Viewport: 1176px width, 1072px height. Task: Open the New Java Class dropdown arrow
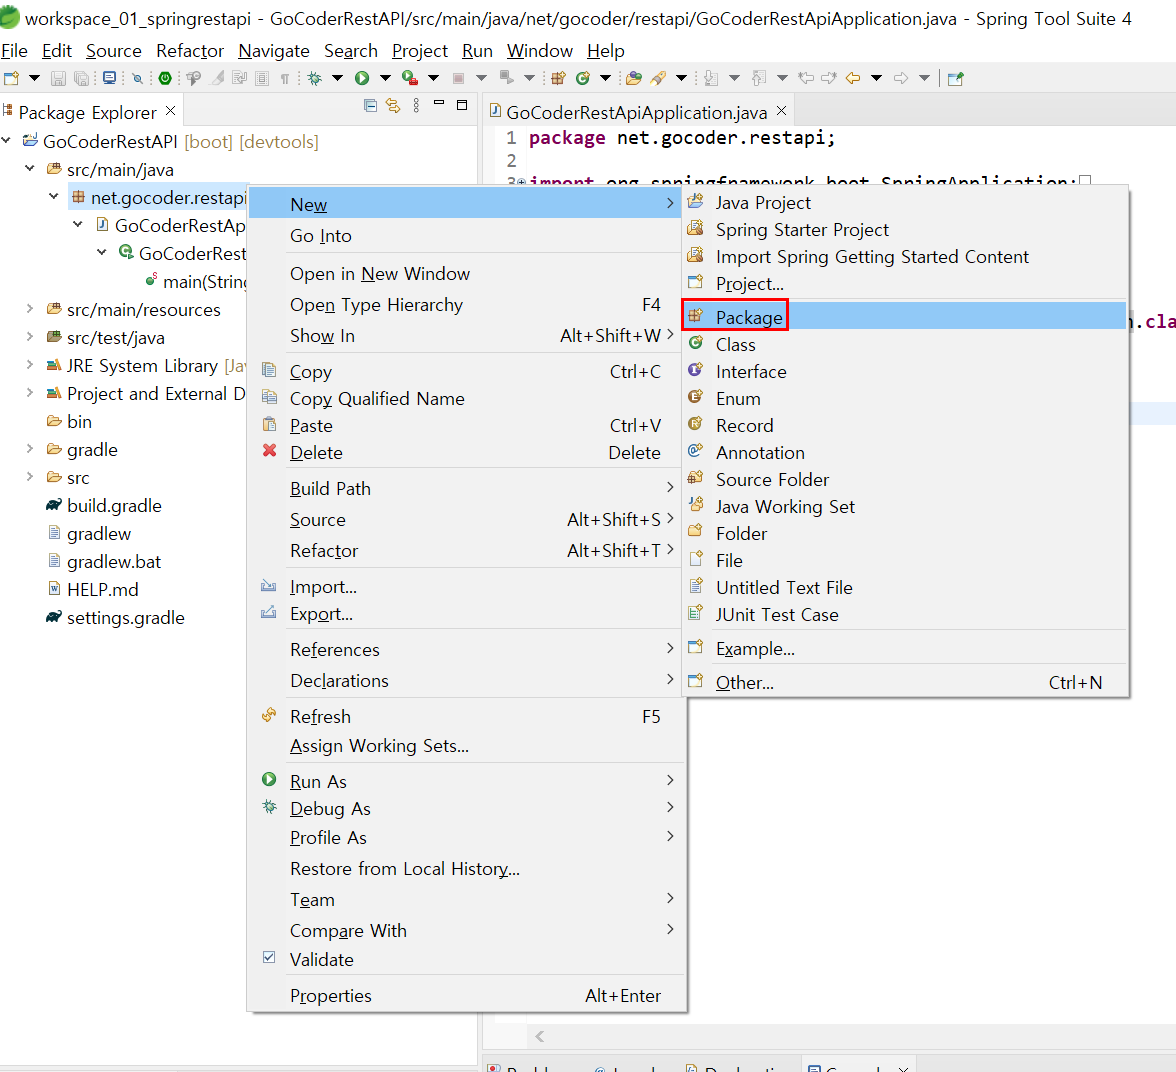pos(605,78)
